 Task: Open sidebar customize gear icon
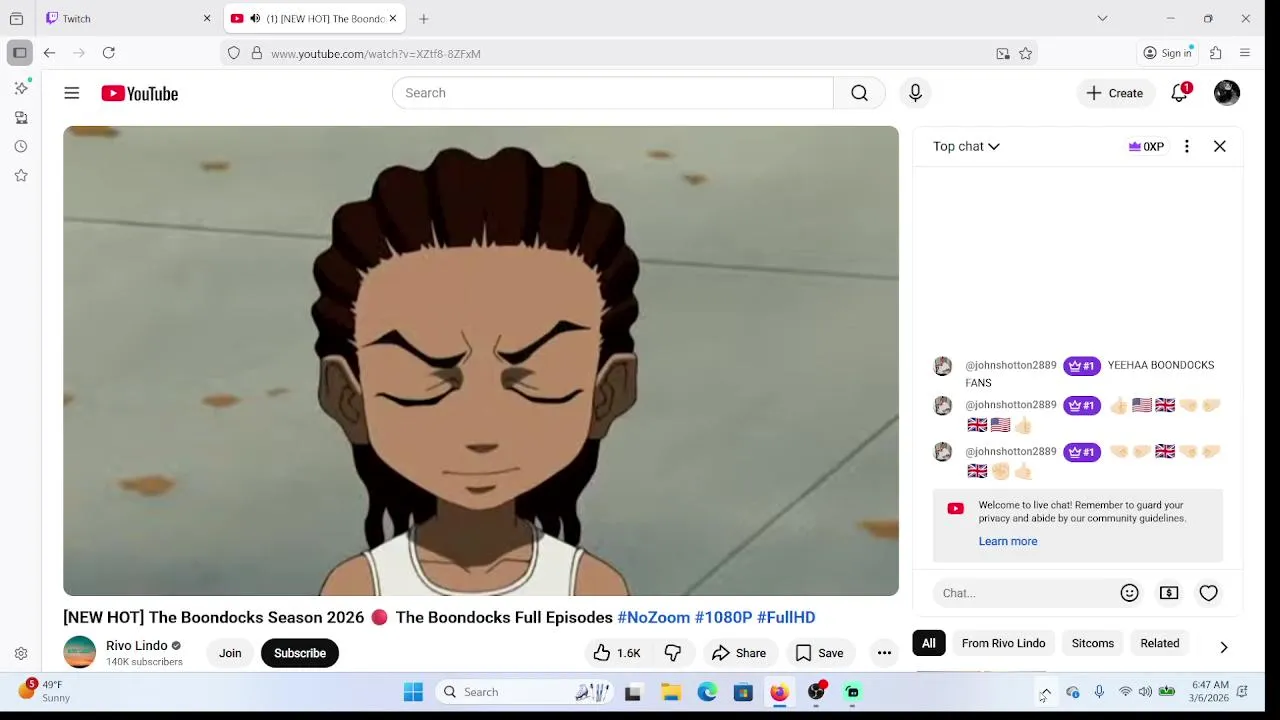coord(21,654)
